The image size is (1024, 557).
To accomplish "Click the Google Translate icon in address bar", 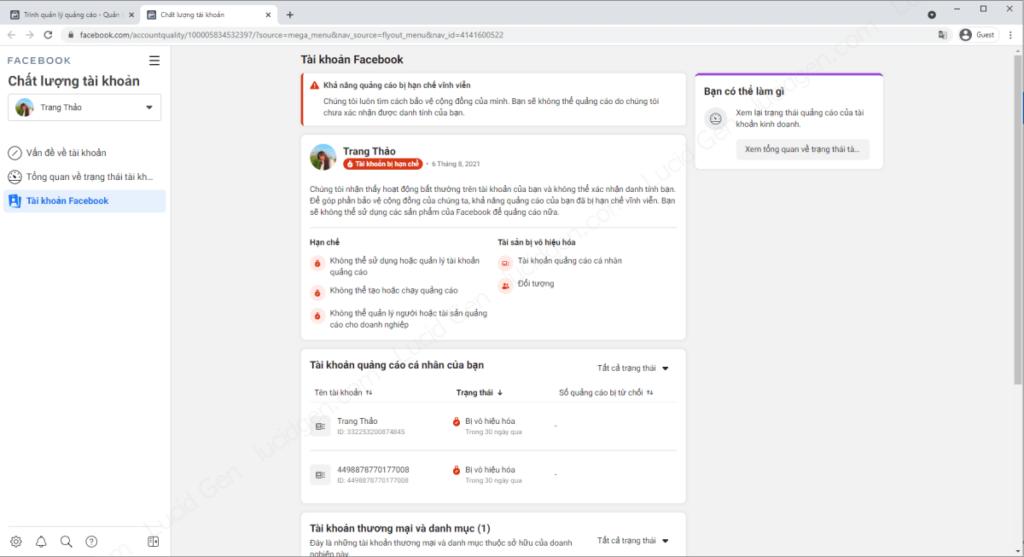I will 942,35.
